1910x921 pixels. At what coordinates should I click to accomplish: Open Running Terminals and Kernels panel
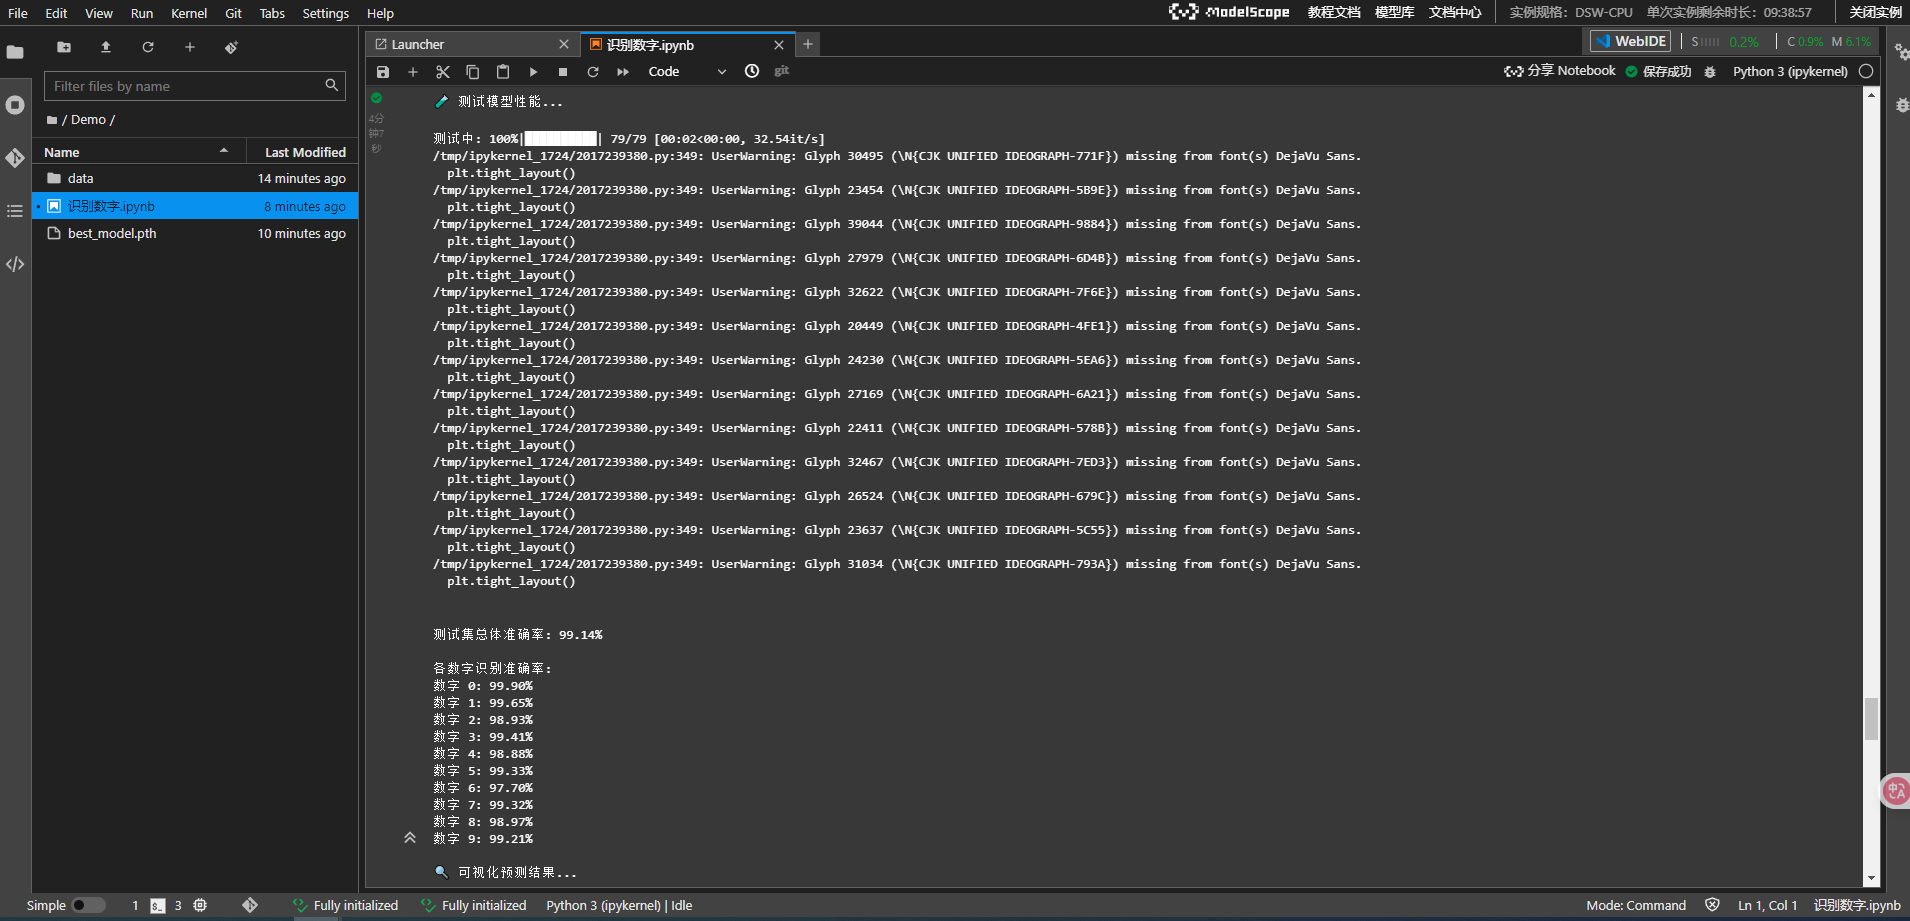click(15, 105)
